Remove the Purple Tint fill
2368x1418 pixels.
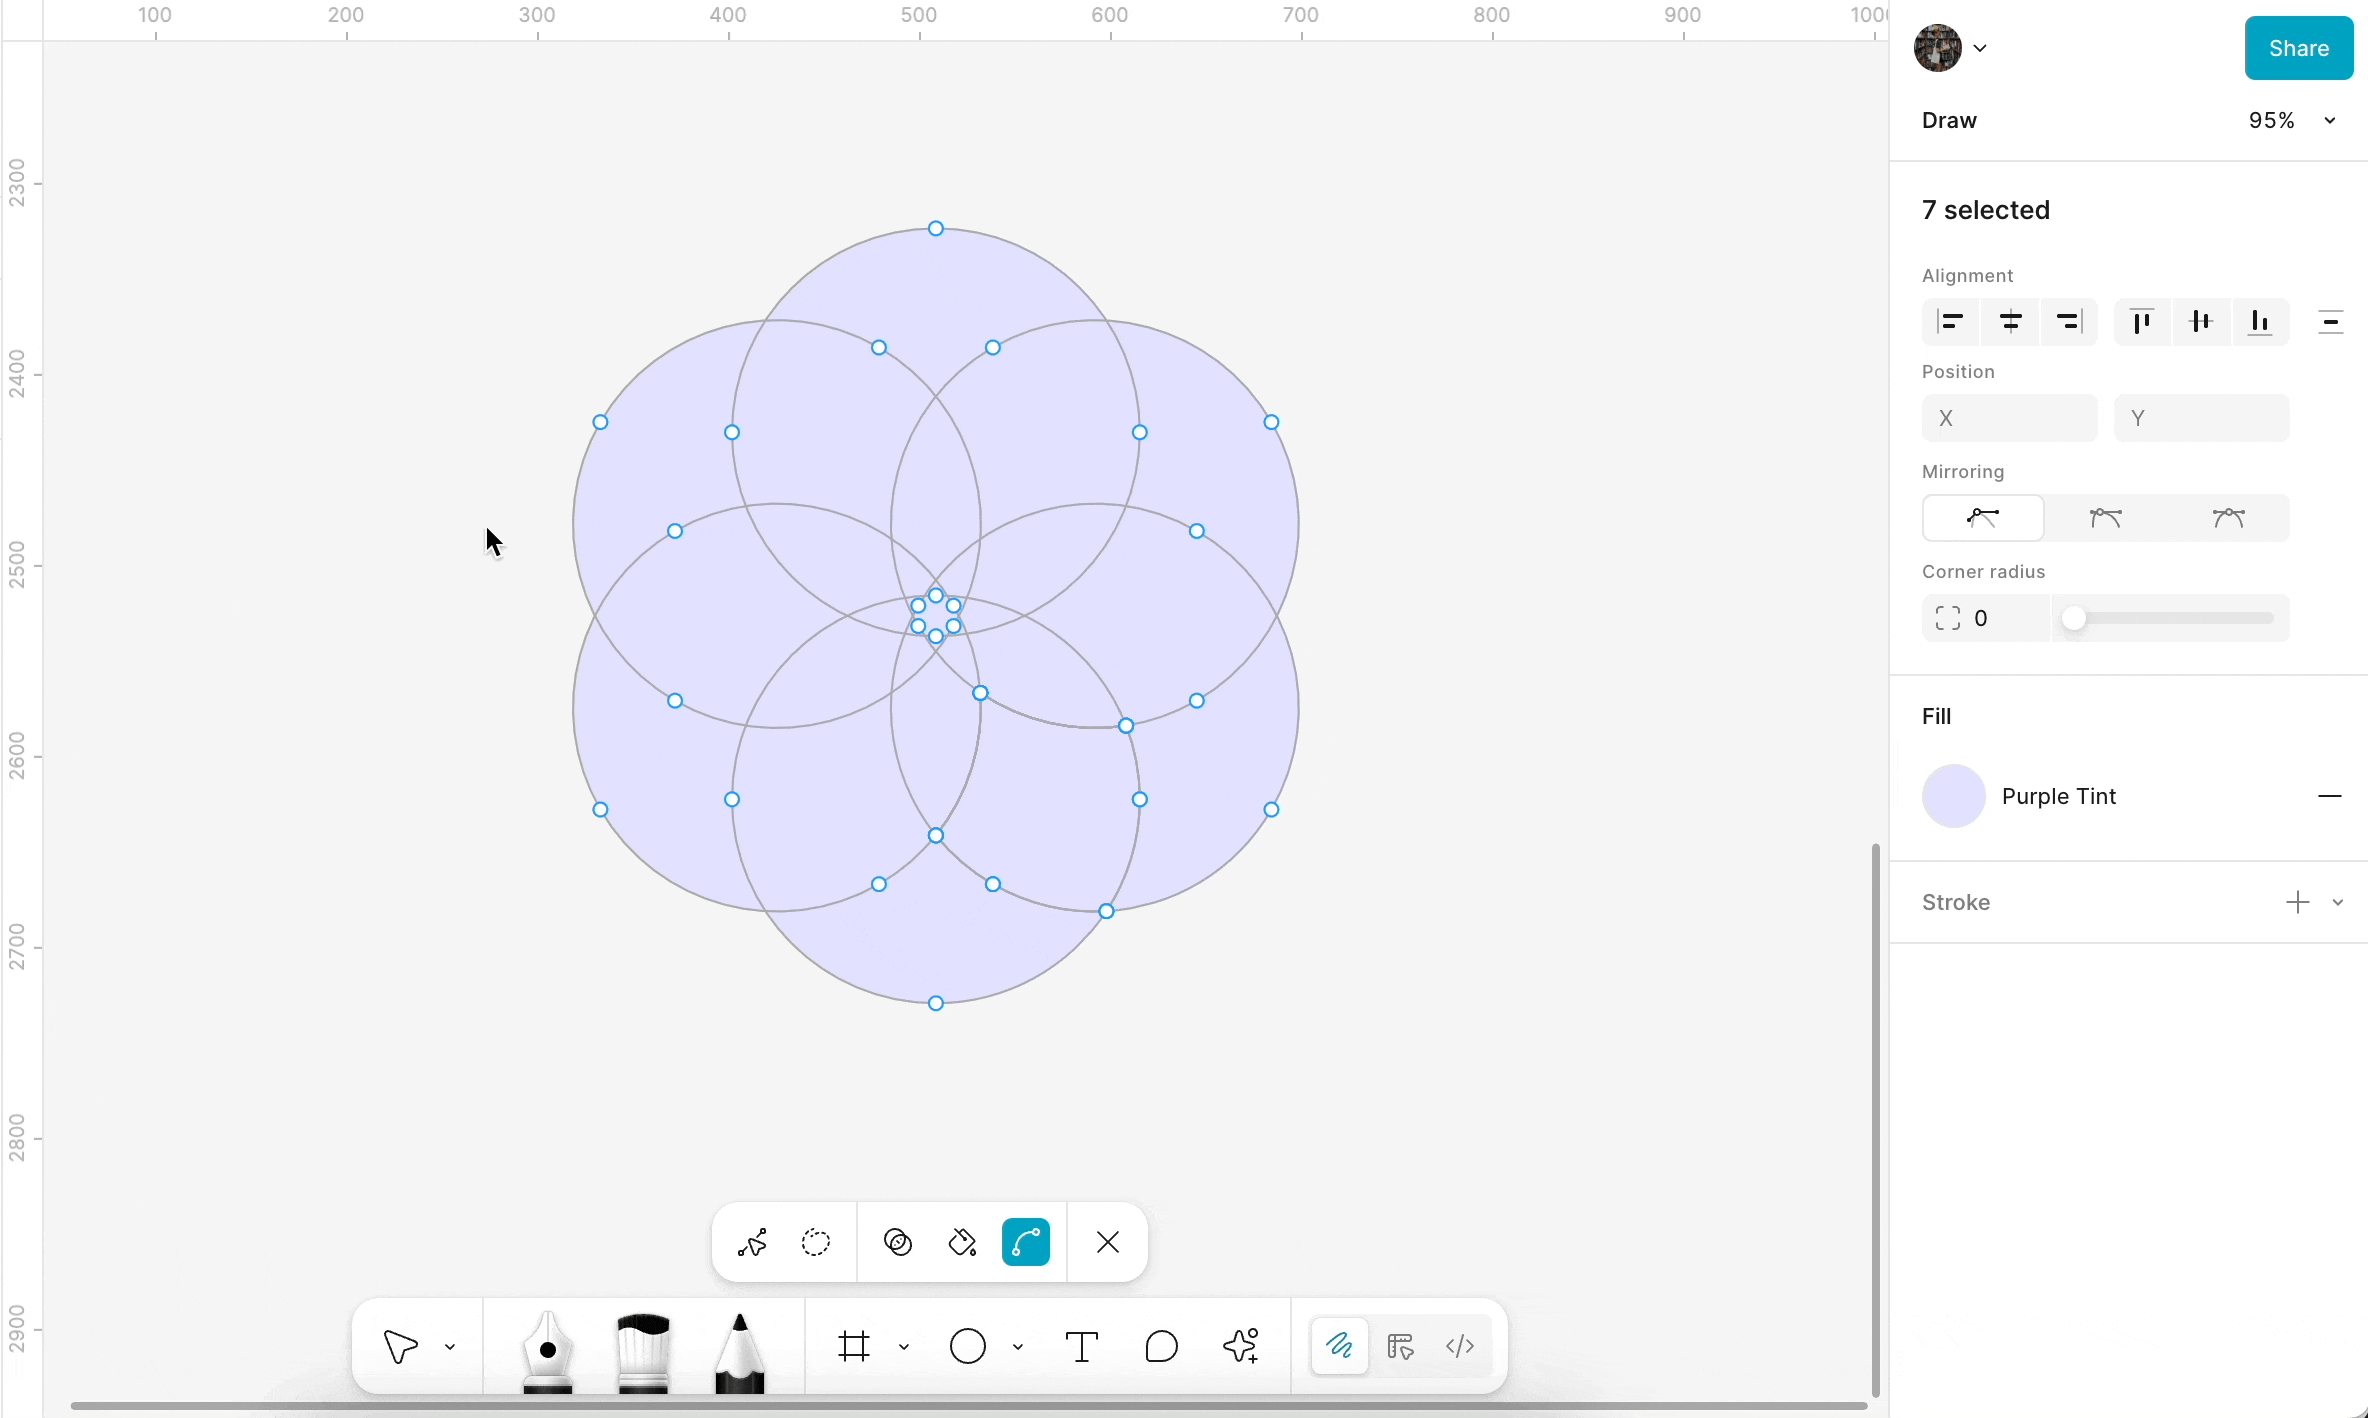tap(2330, 796)
